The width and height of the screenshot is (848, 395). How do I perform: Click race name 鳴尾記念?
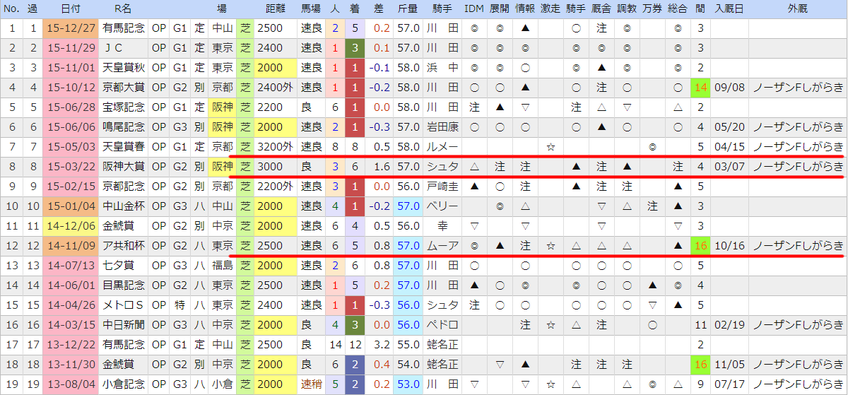[x=123, y=127]
